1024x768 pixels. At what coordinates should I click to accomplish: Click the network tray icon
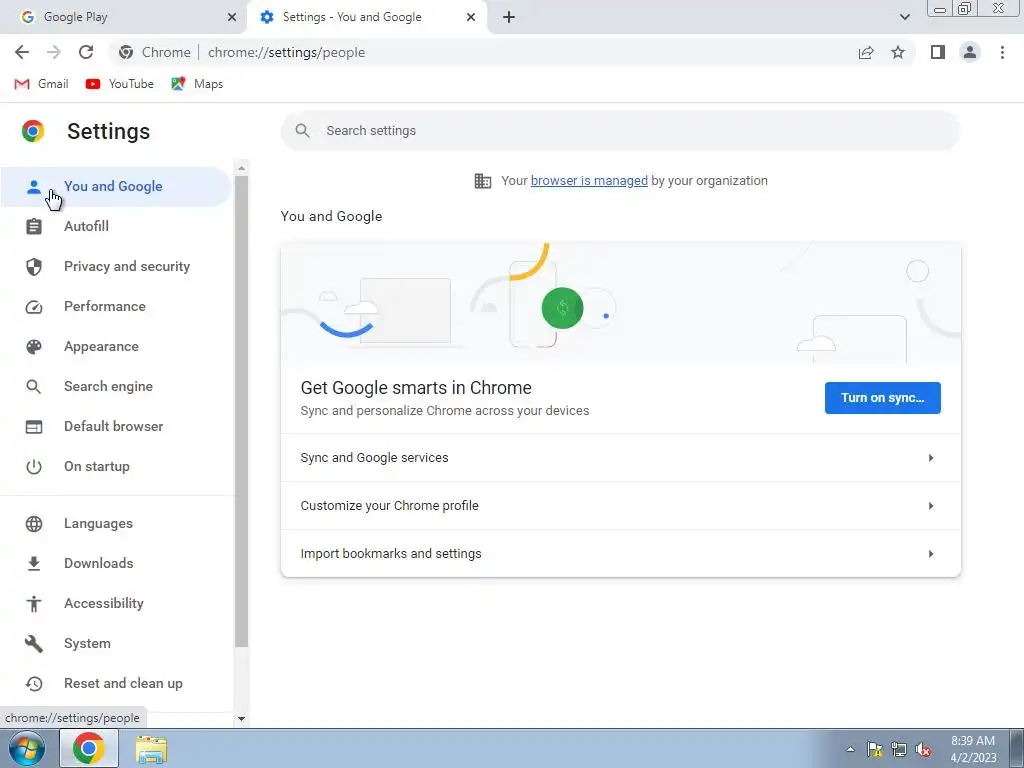[x=899, y=749]
